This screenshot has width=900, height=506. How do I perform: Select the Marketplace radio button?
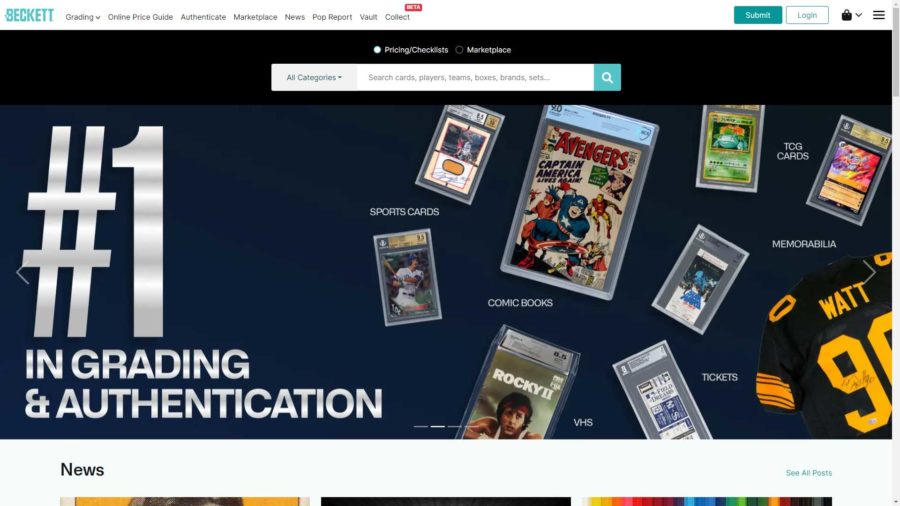click(x=459, y=50)
